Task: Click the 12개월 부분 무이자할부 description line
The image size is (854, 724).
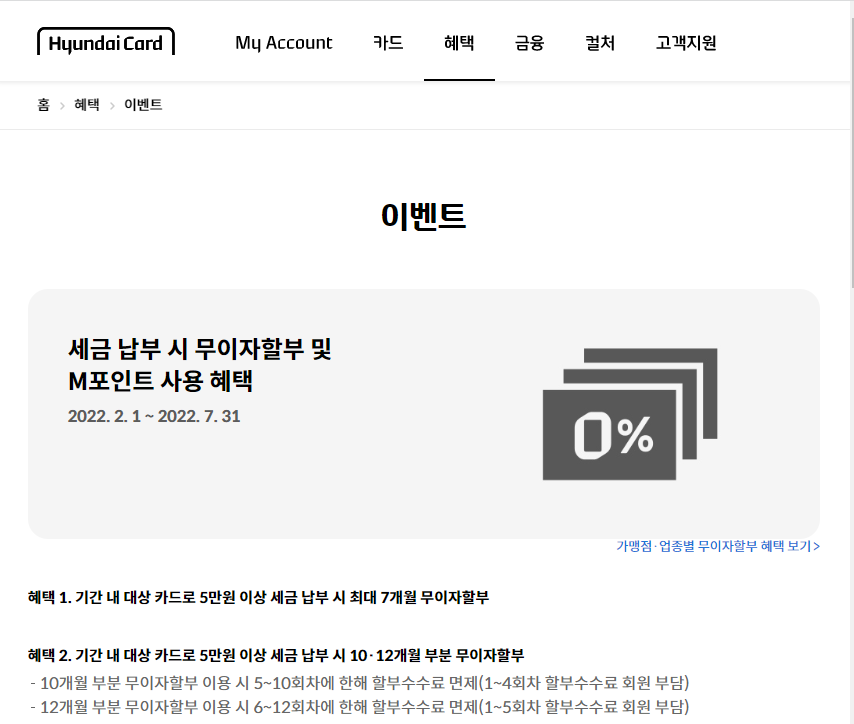Action: coord(360,707)
